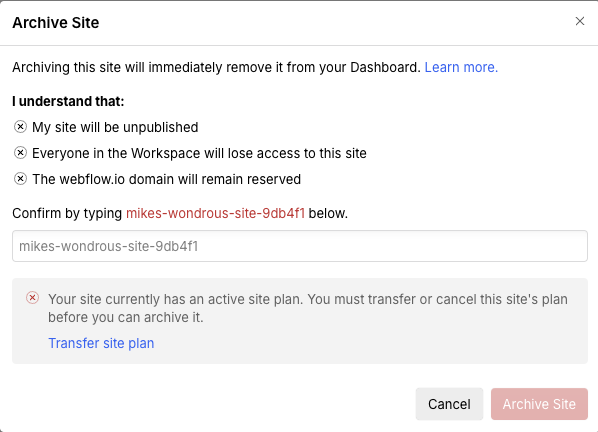598x432 pixels.
Task: Click the "I understand that:" heading
Action: pos(68,101)
